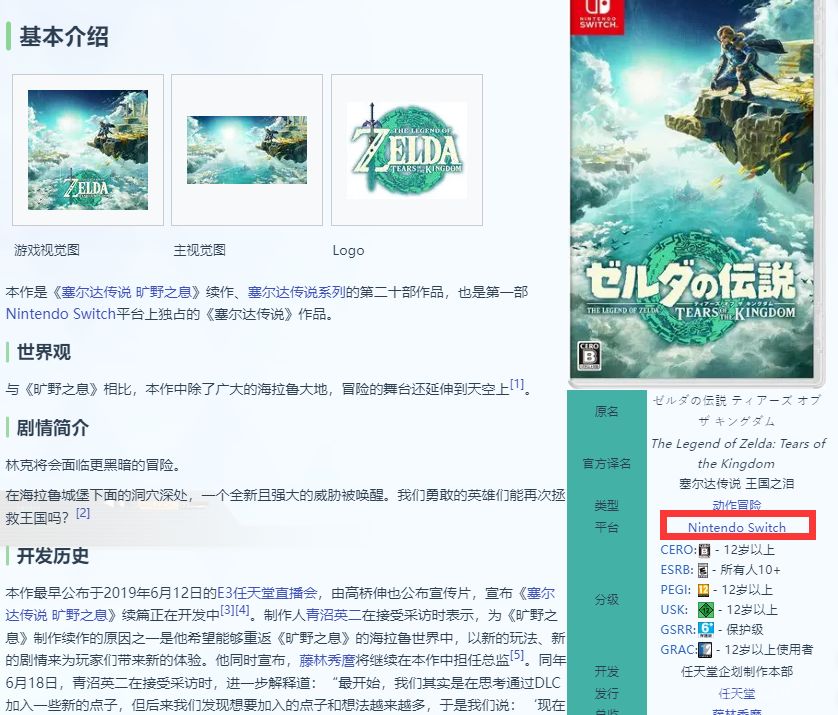
Task: Click the 平台 infobox label
Action: click(607, 527)
